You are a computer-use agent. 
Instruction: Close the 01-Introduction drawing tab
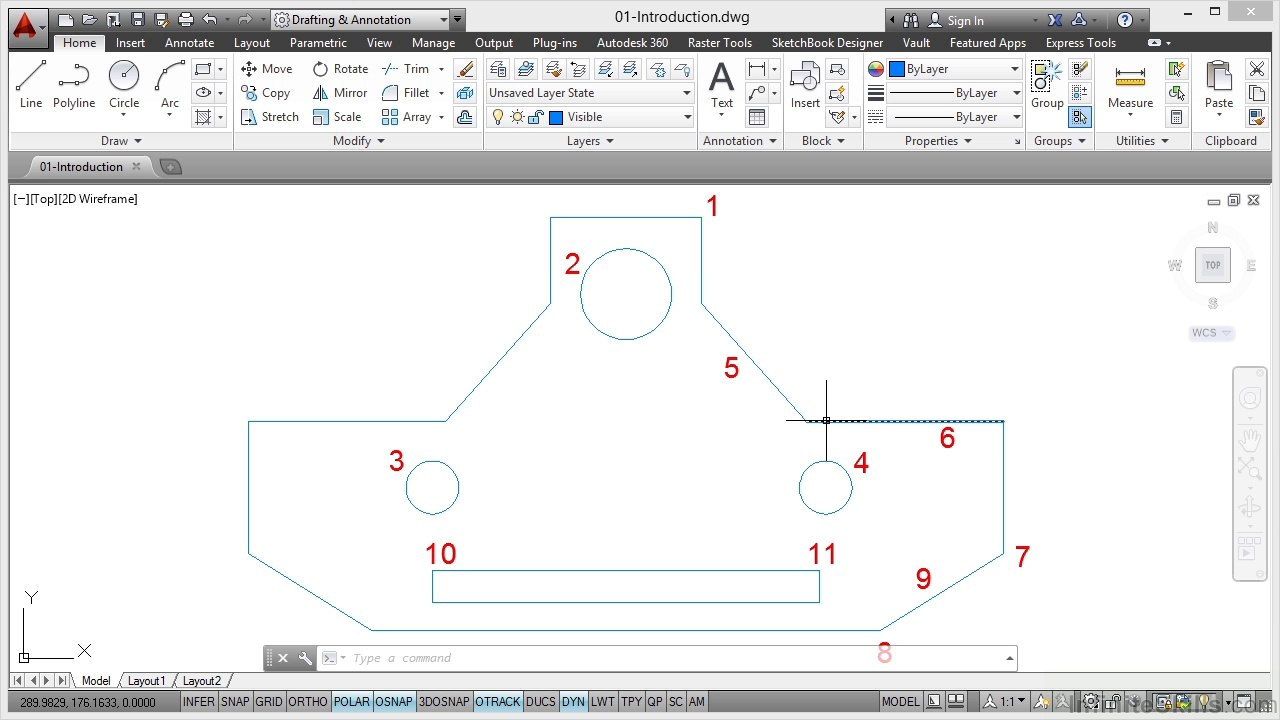[x=137, y=167]
